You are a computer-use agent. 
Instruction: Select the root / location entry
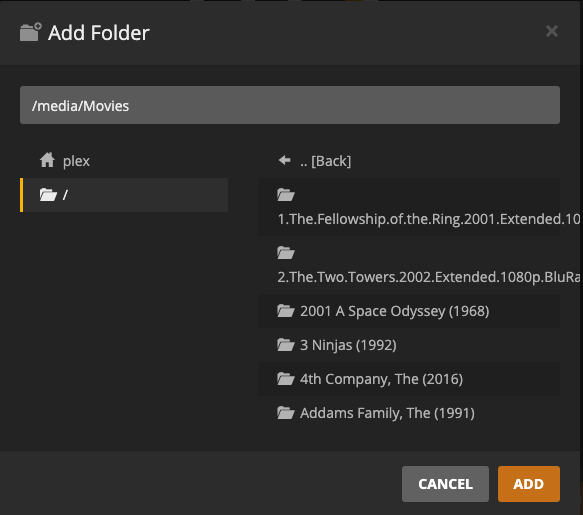124,195
